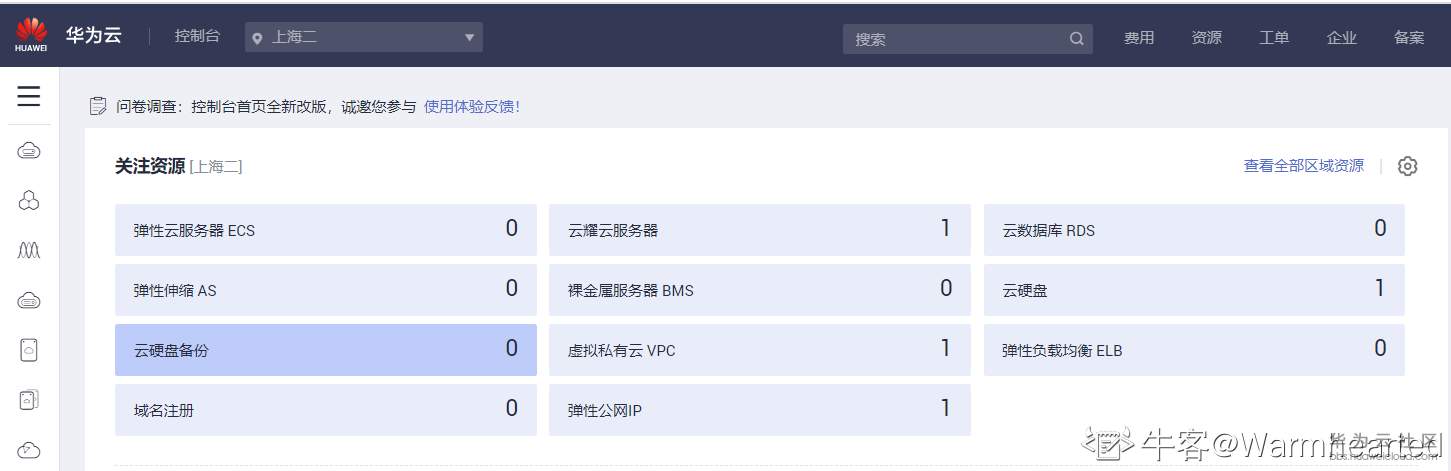The height and width of the screenshot is (471, 1451).
Task: Select the disk backup sidebar icon
Action: (x=29, y=399)
